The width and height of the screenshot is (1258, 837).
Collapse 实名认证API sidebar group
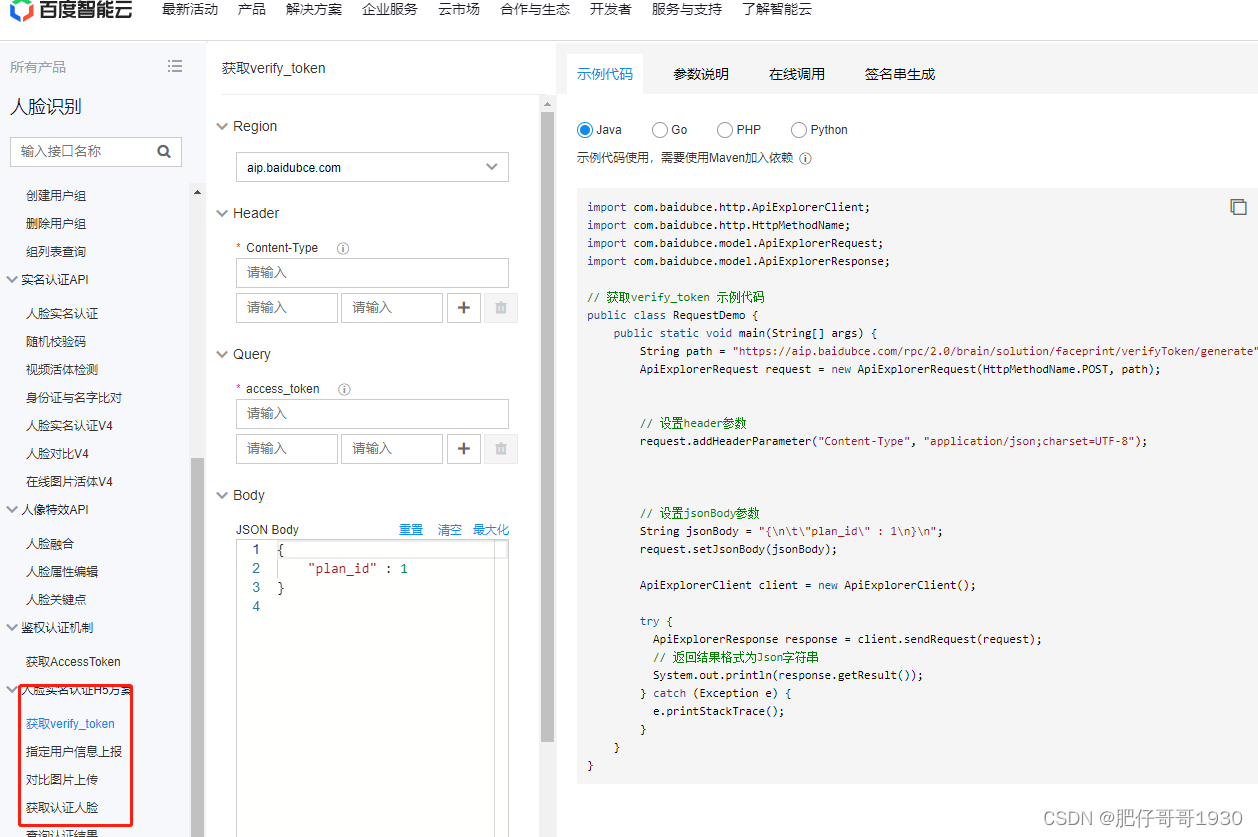[12, 280]
